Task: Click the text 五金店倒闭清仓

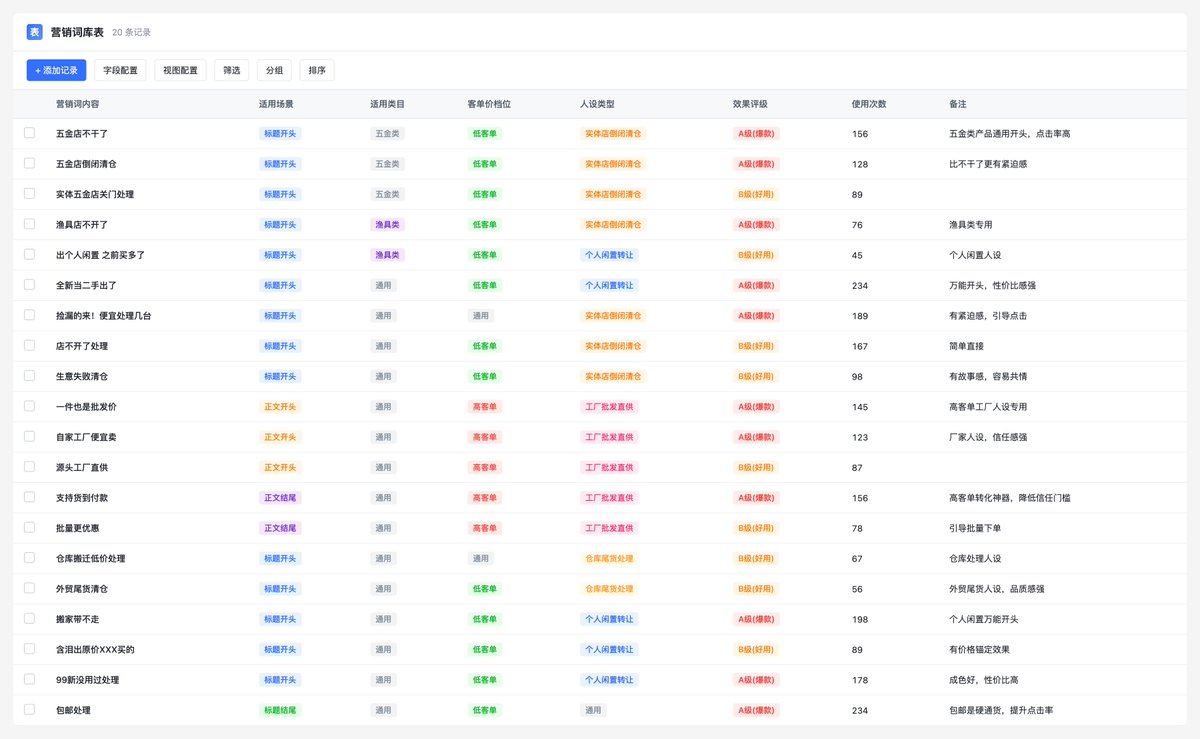Action: click(x=86, y=164)
